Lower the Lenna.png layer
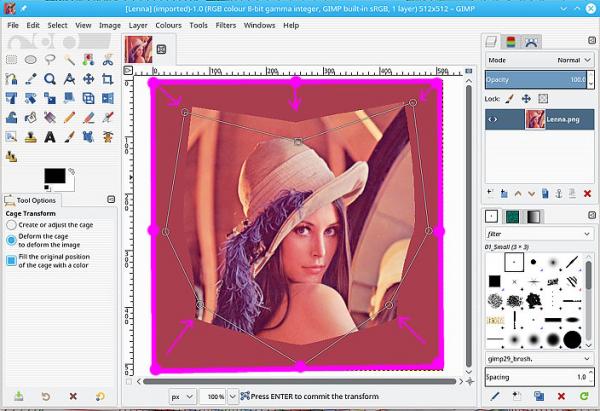The height and width of the screenshot is (411, 600). coord(532,194)
